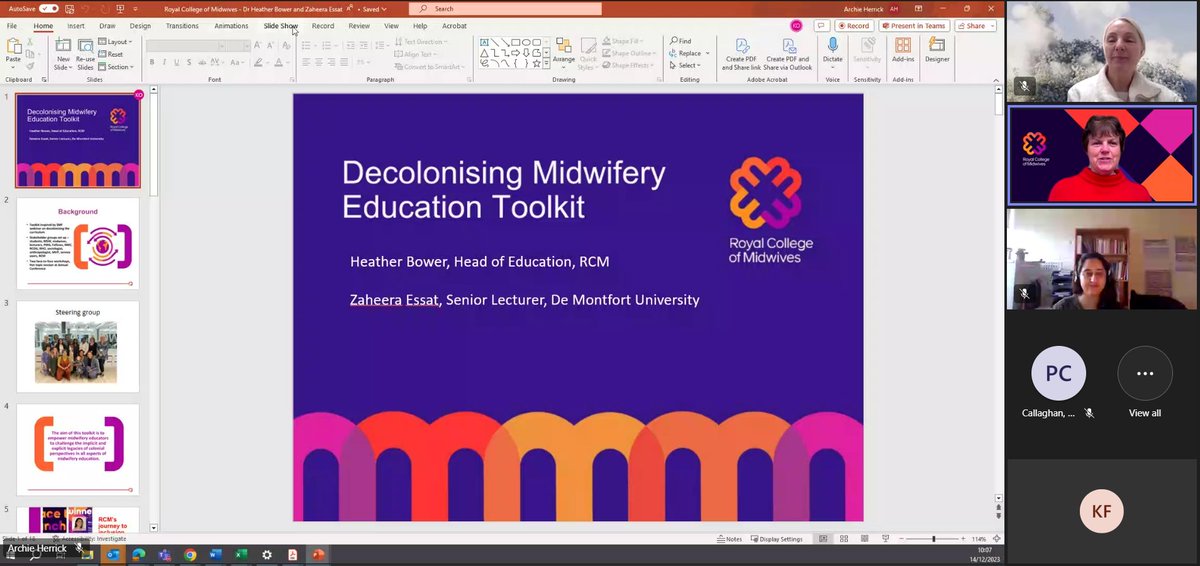Image resolution: width=1200 pixels, height=566 pixels.
Task: Toggle Underline formatting
Action: coord(178,62)
